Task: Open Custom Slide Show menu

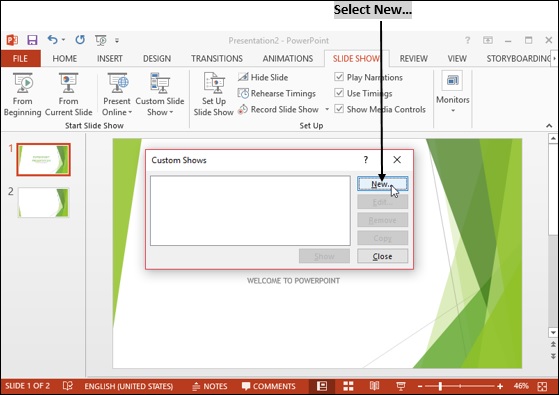Action: click(x=160, y=94)
